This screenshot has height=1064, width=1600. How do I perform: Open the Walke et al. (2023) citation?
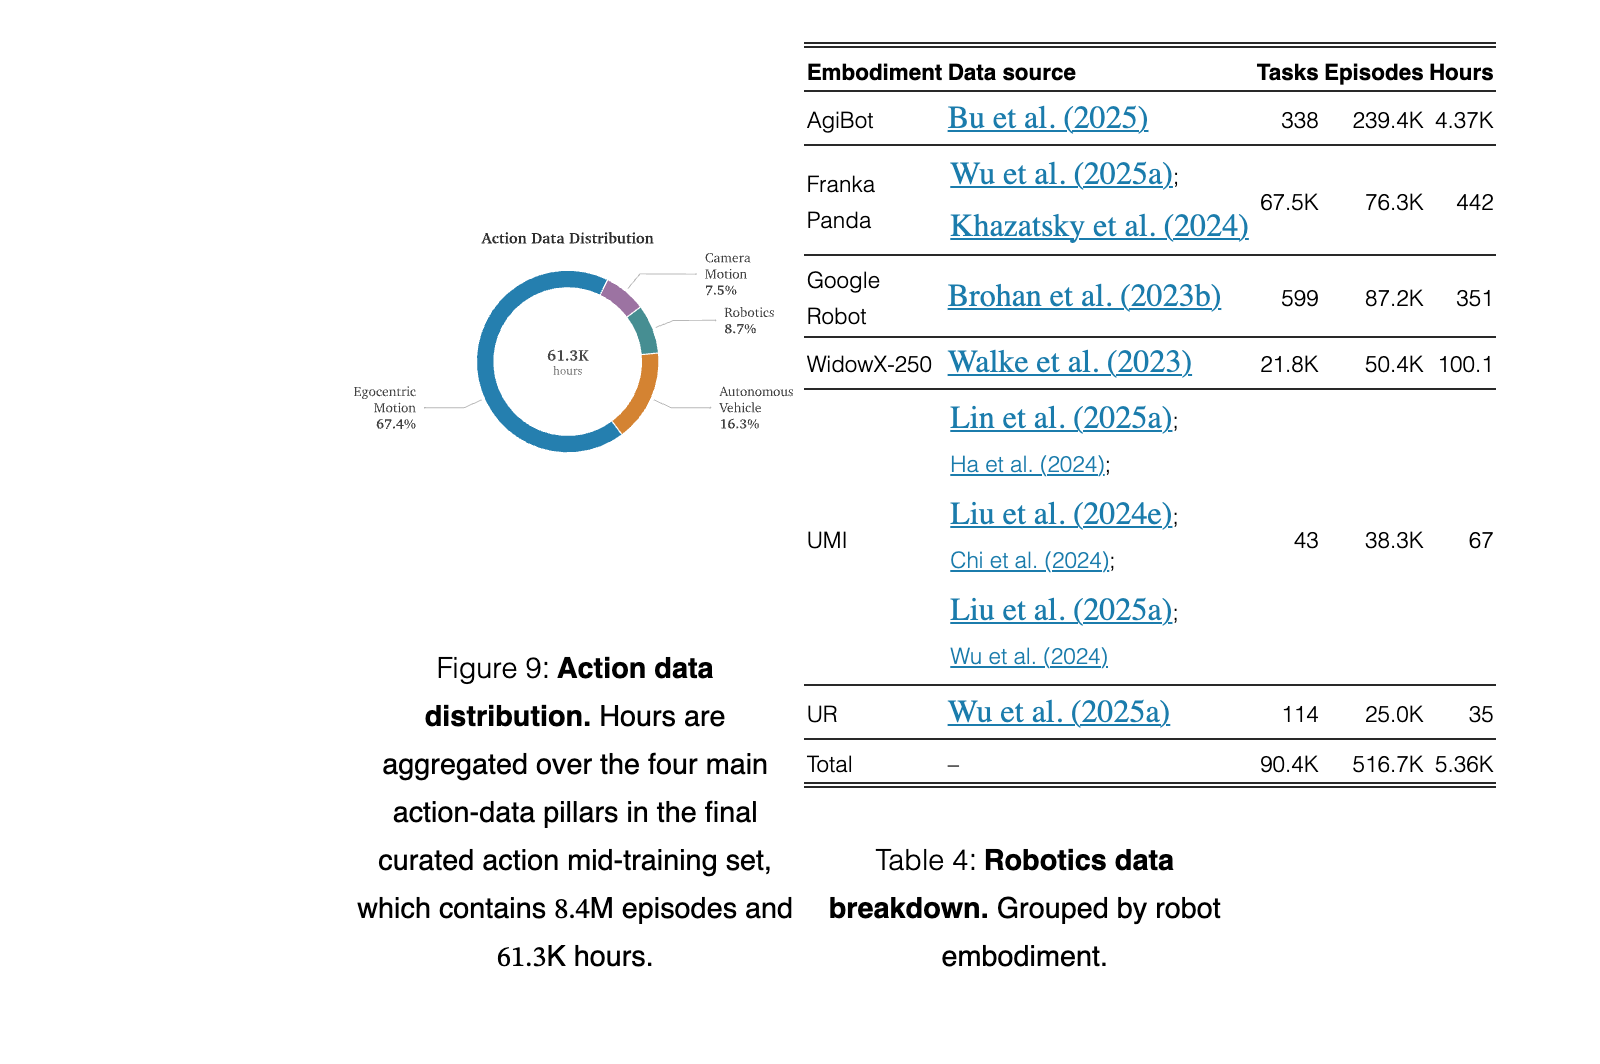click(1069, 362)
